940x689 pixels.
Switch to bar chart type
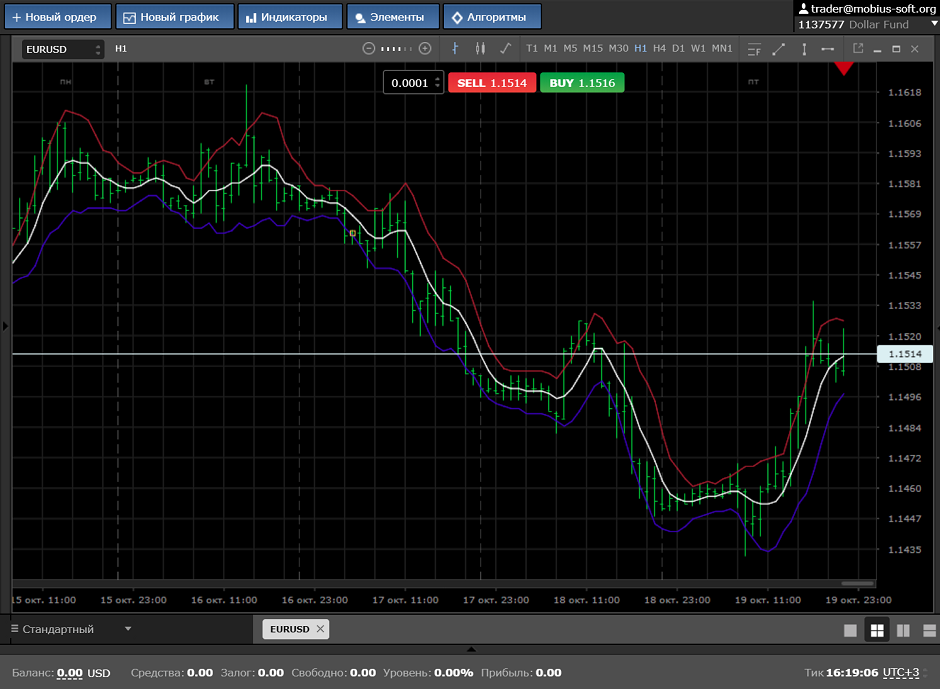pos(455,49)
